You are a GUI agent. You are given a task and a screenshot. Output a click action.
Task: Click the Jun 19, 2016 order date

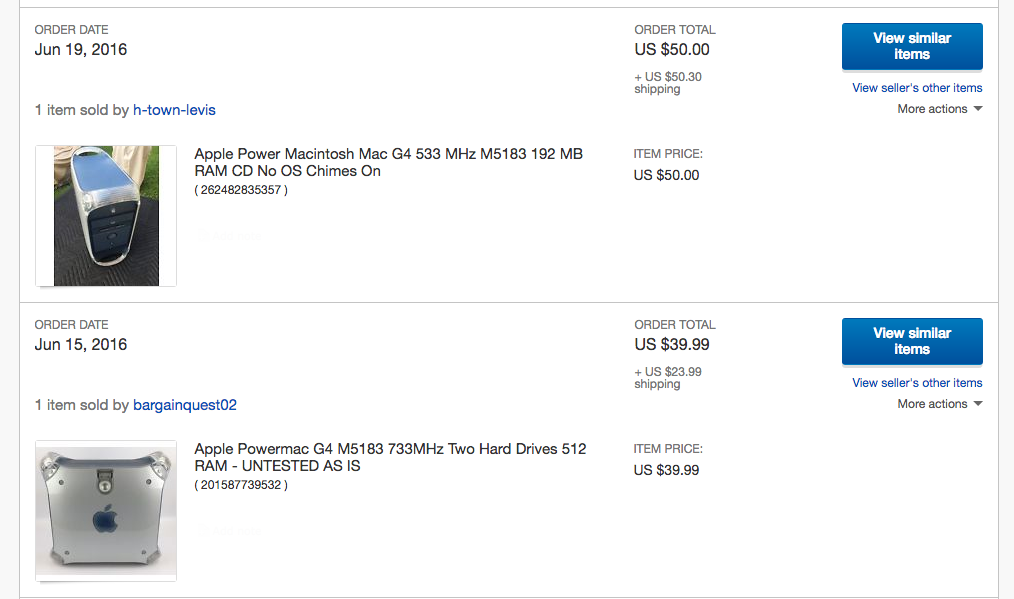(x=81, y=49)
